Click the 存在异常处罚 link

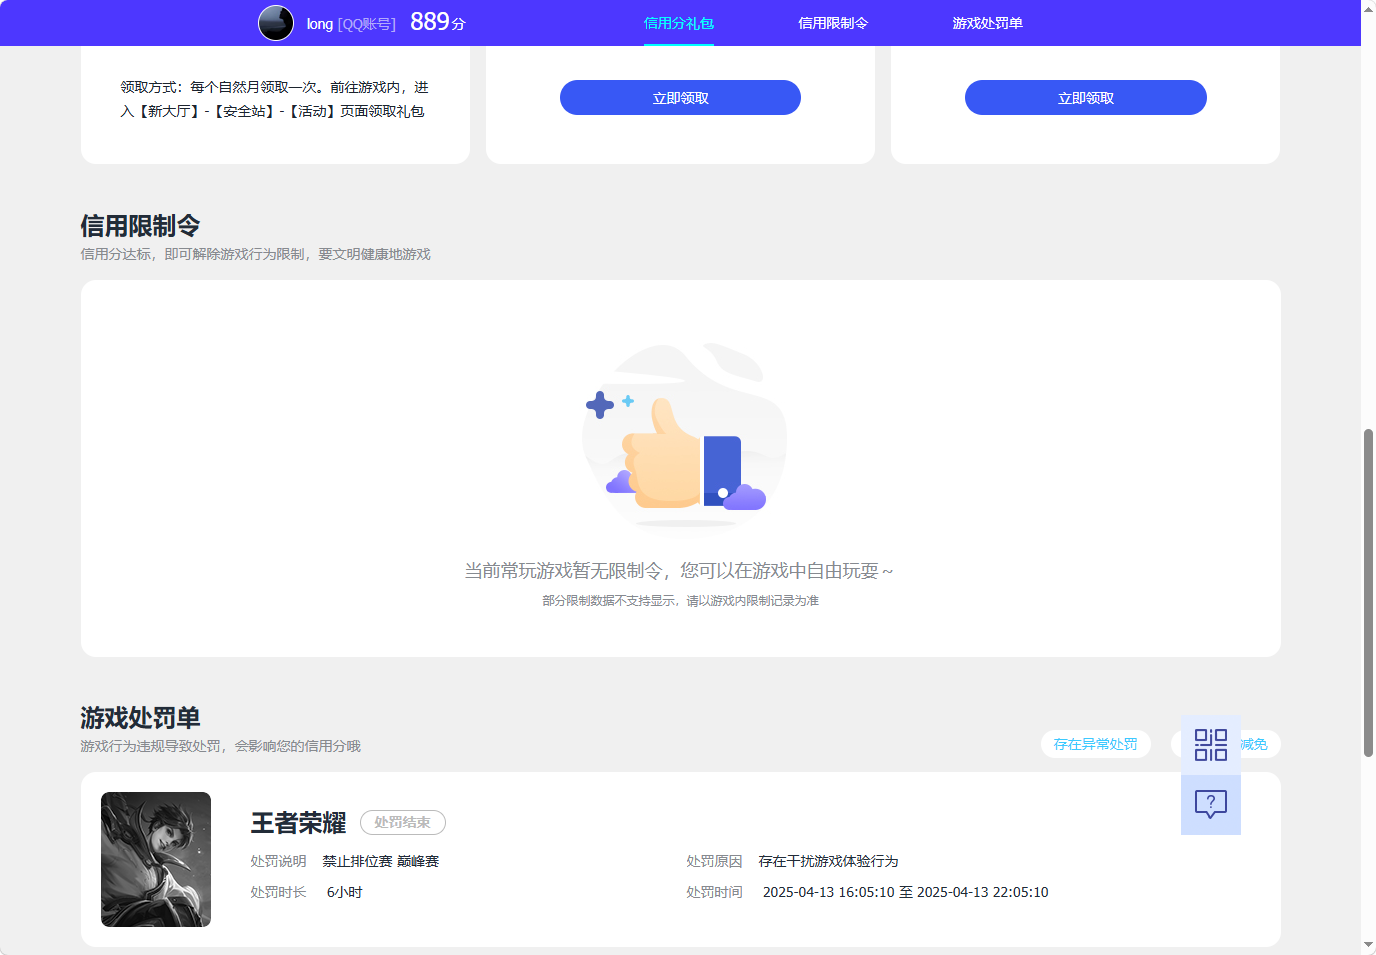[1096, 744]
